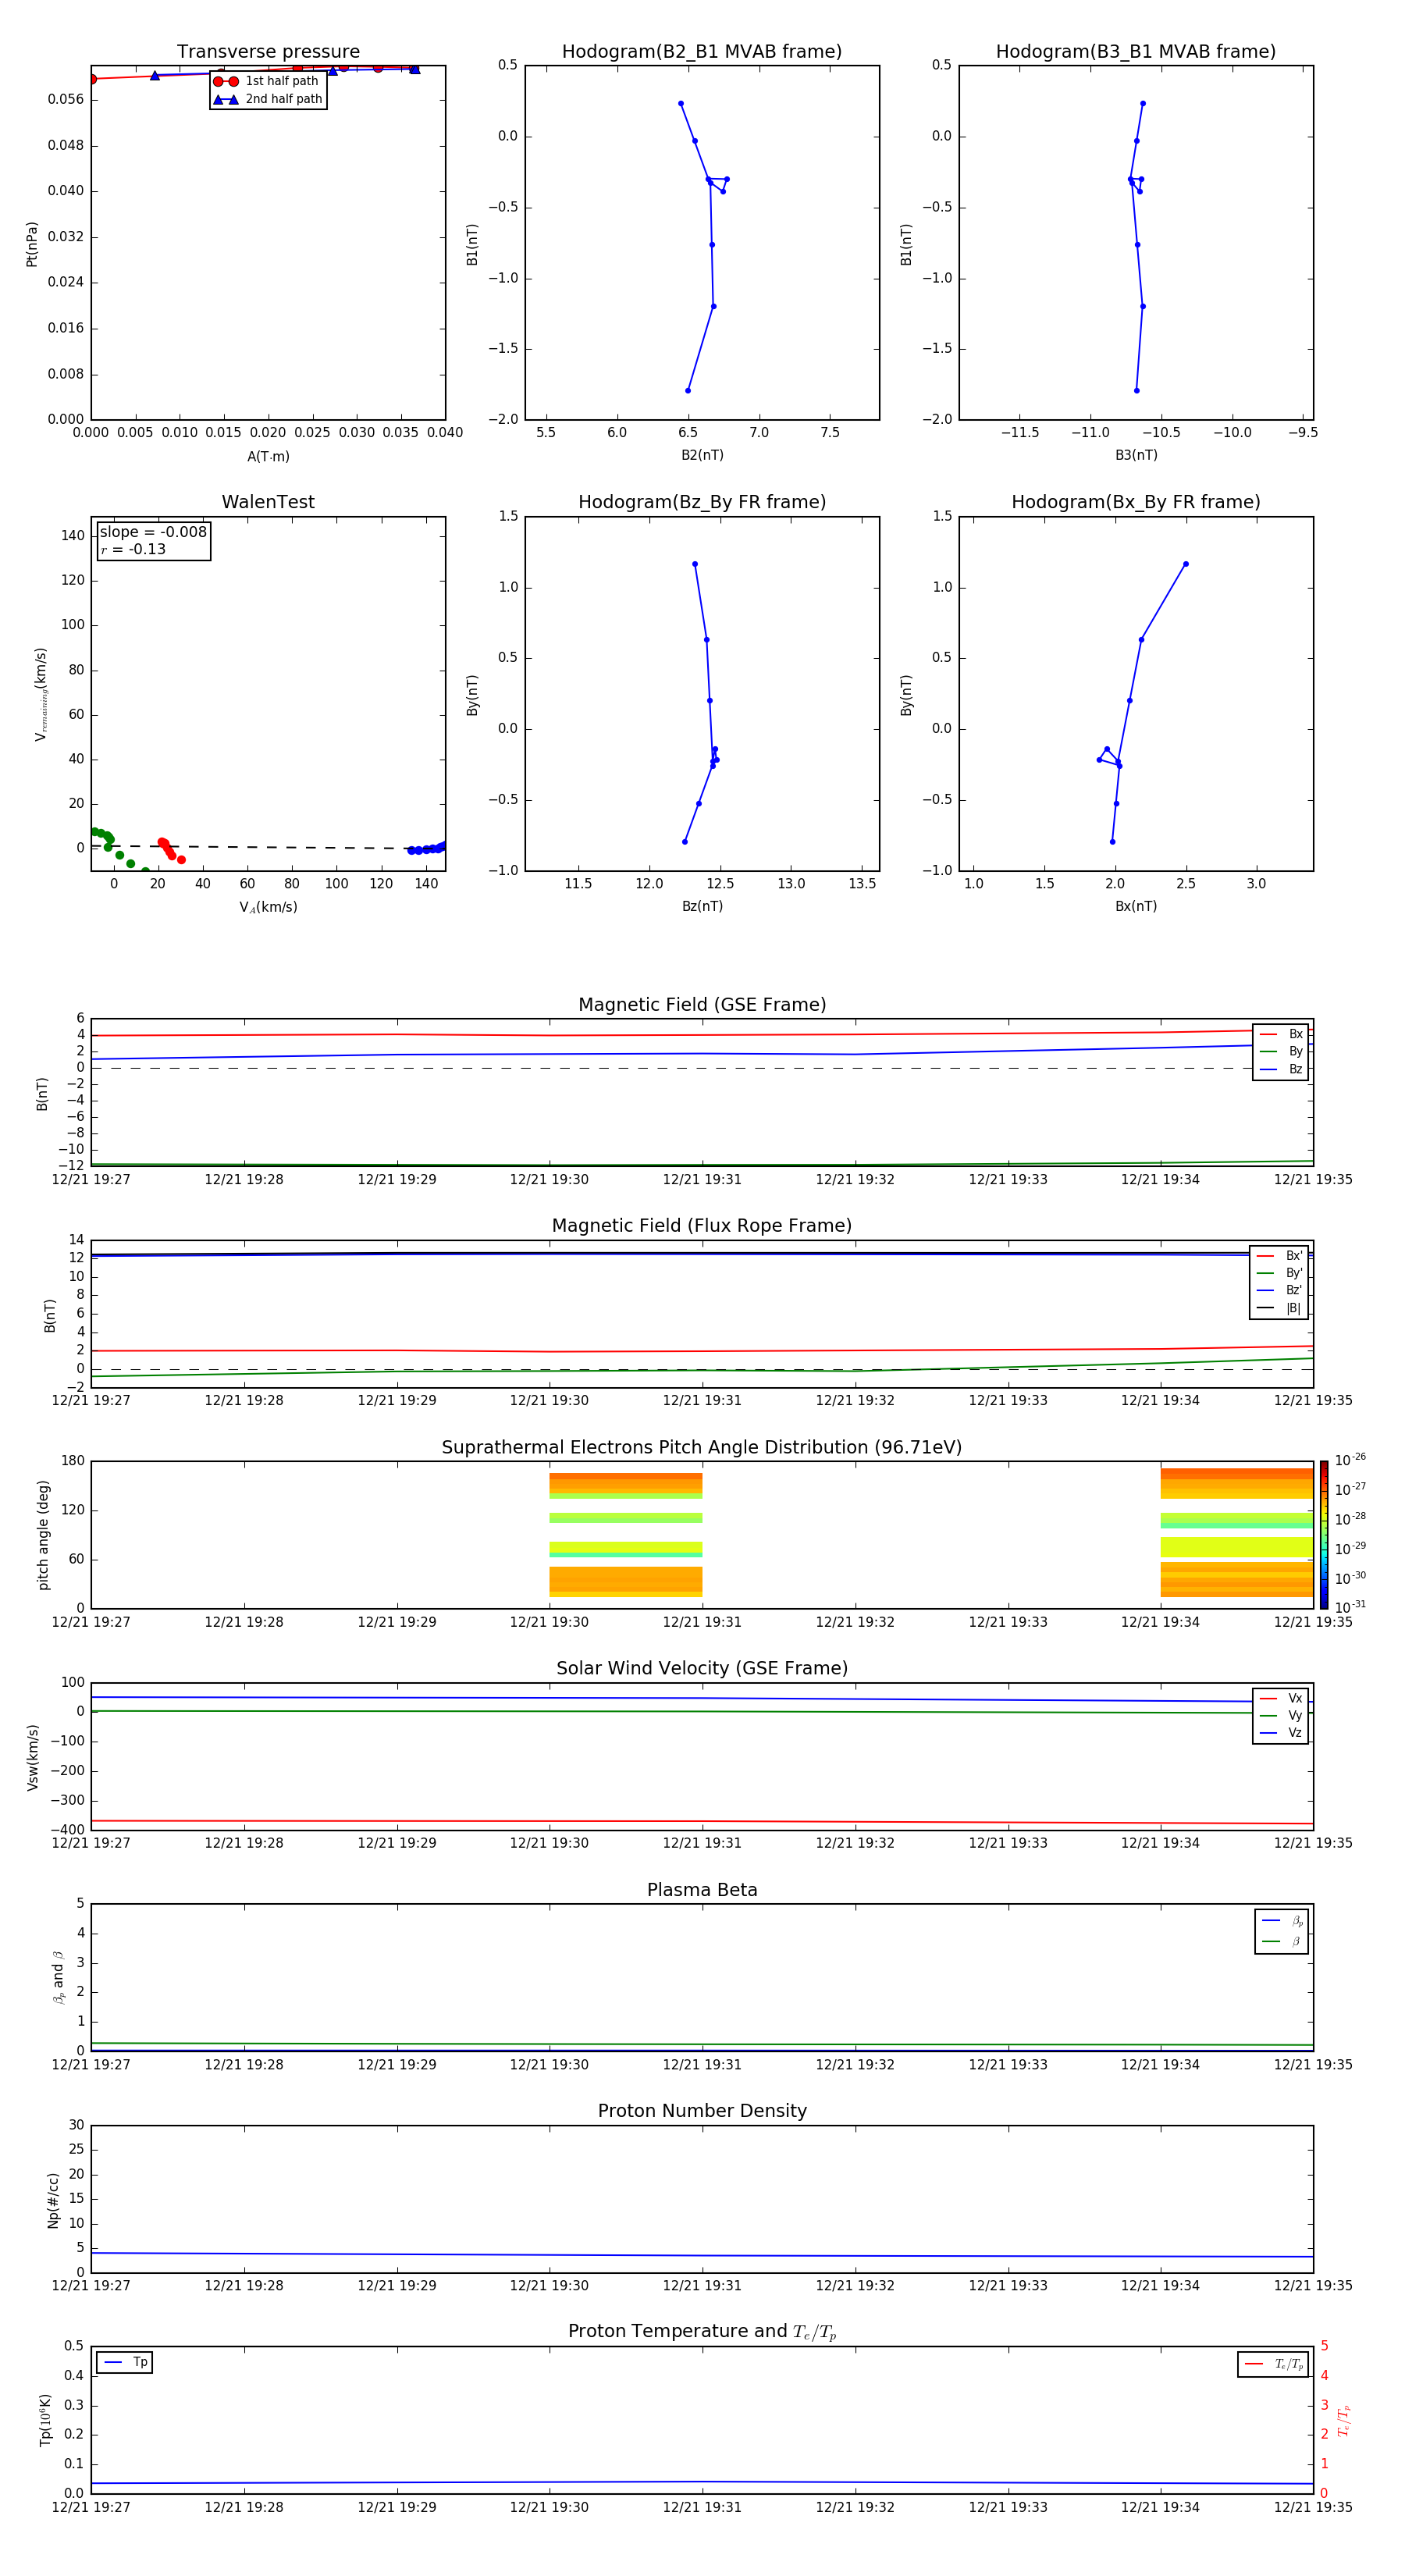Viewport: 1405px width, 2576px height.
Task: Click the 'pitch angle (deg)' axis label
Action: coord(43,1534)
